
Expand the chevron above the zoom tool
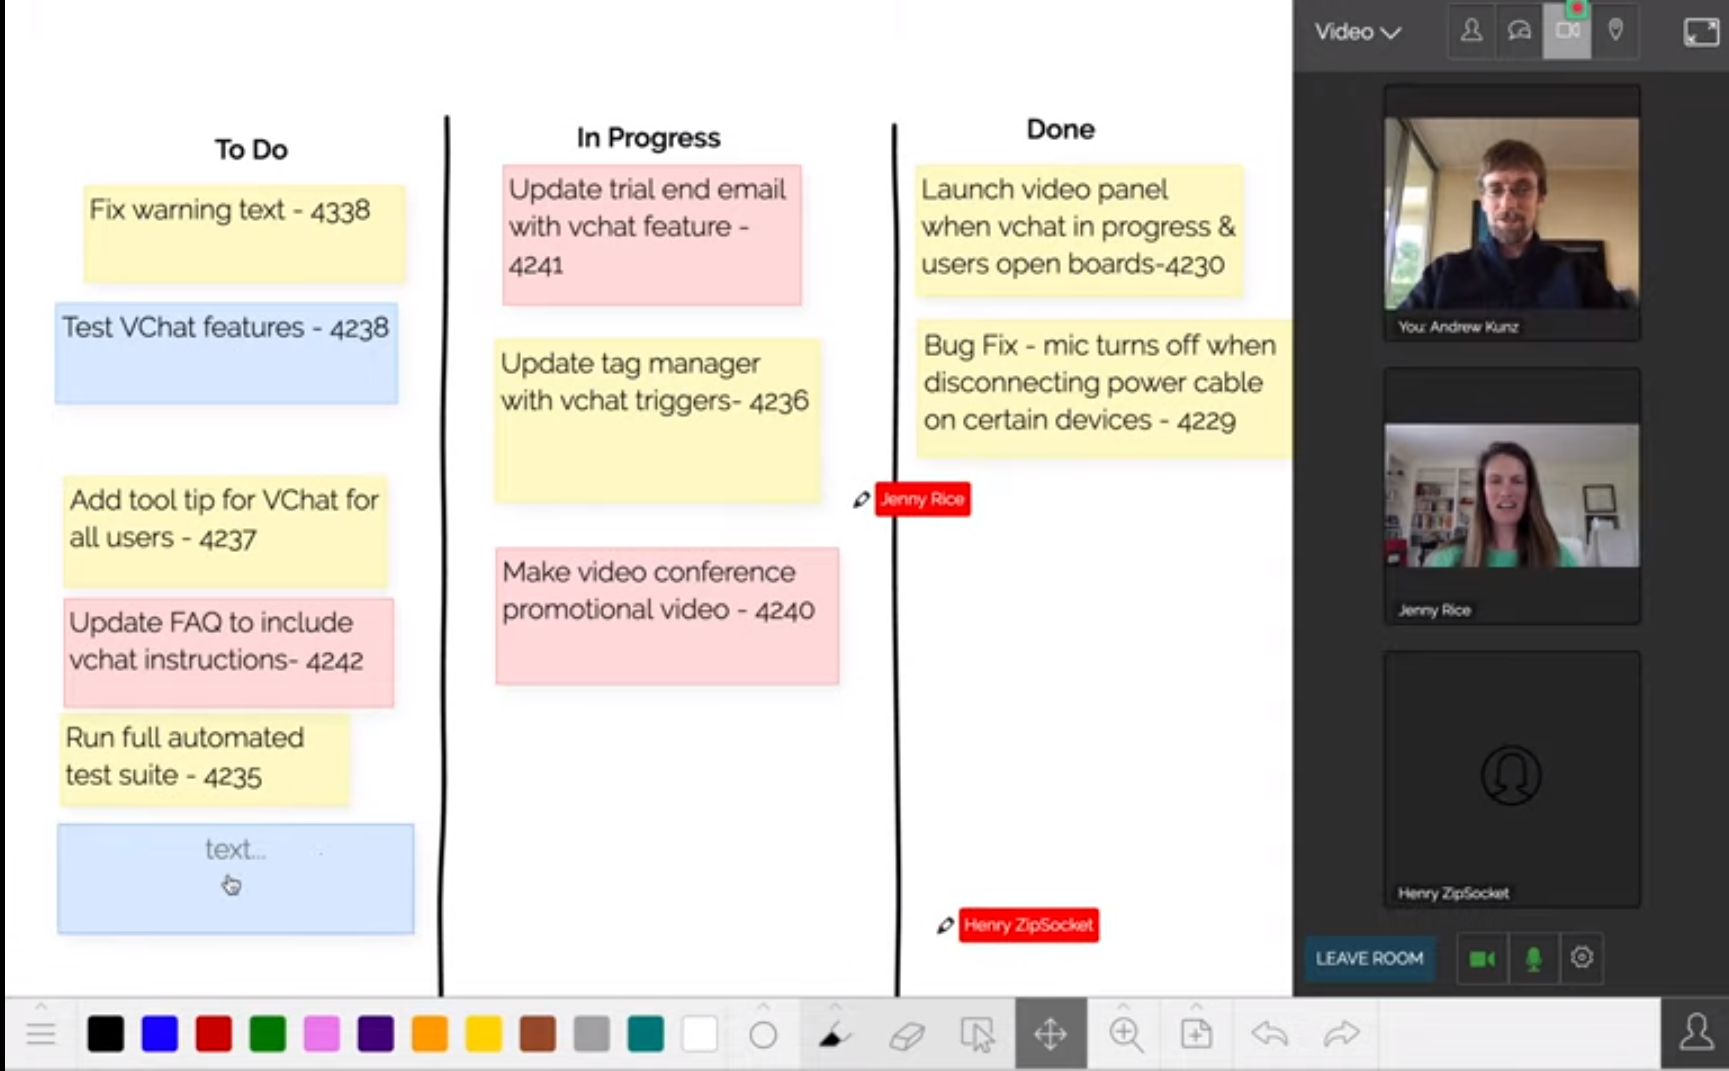[1124, 1006]
